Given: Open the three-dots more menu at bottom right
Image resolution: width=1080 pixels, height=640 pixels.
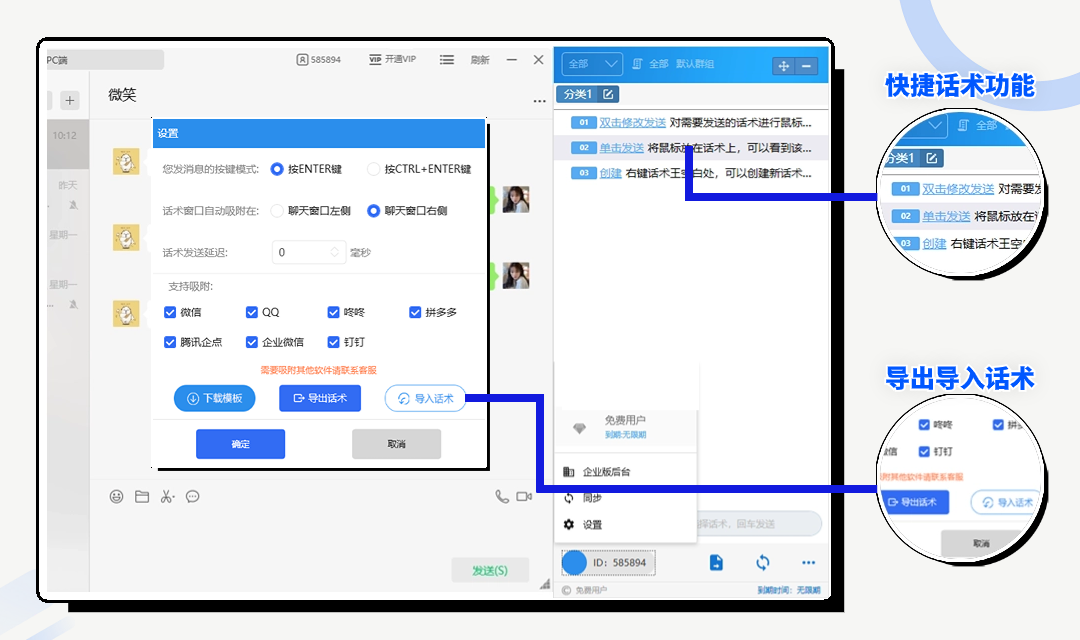Looking at the screenshot, I should pyautogui.click(x=808, y=563).
